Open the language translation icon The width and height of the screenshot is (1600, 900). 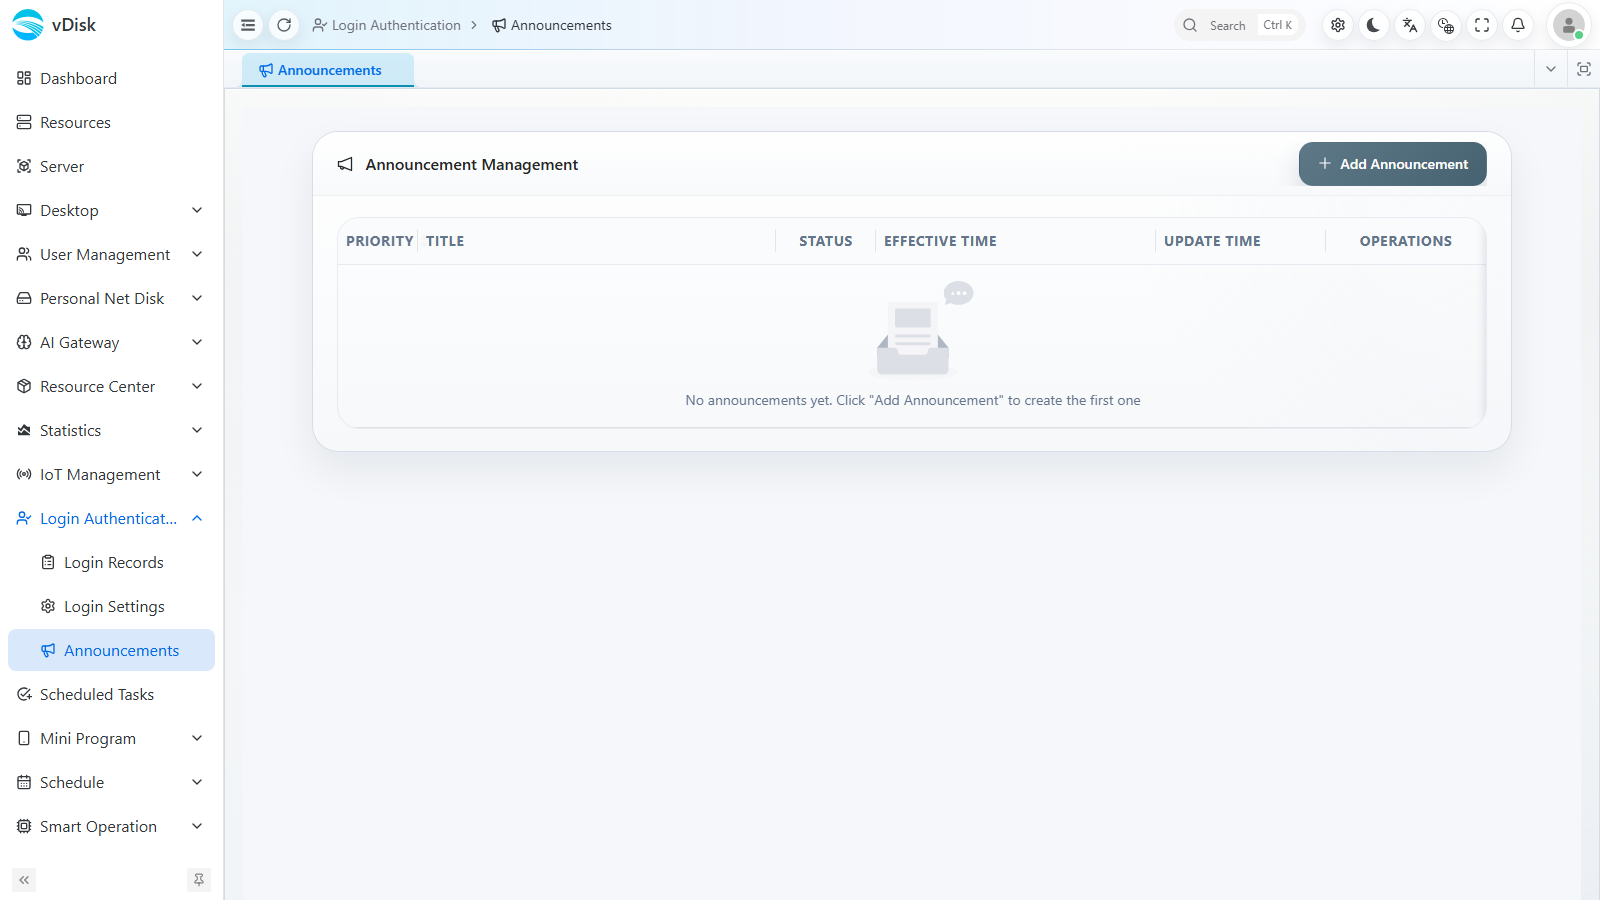pos(1410,25)
